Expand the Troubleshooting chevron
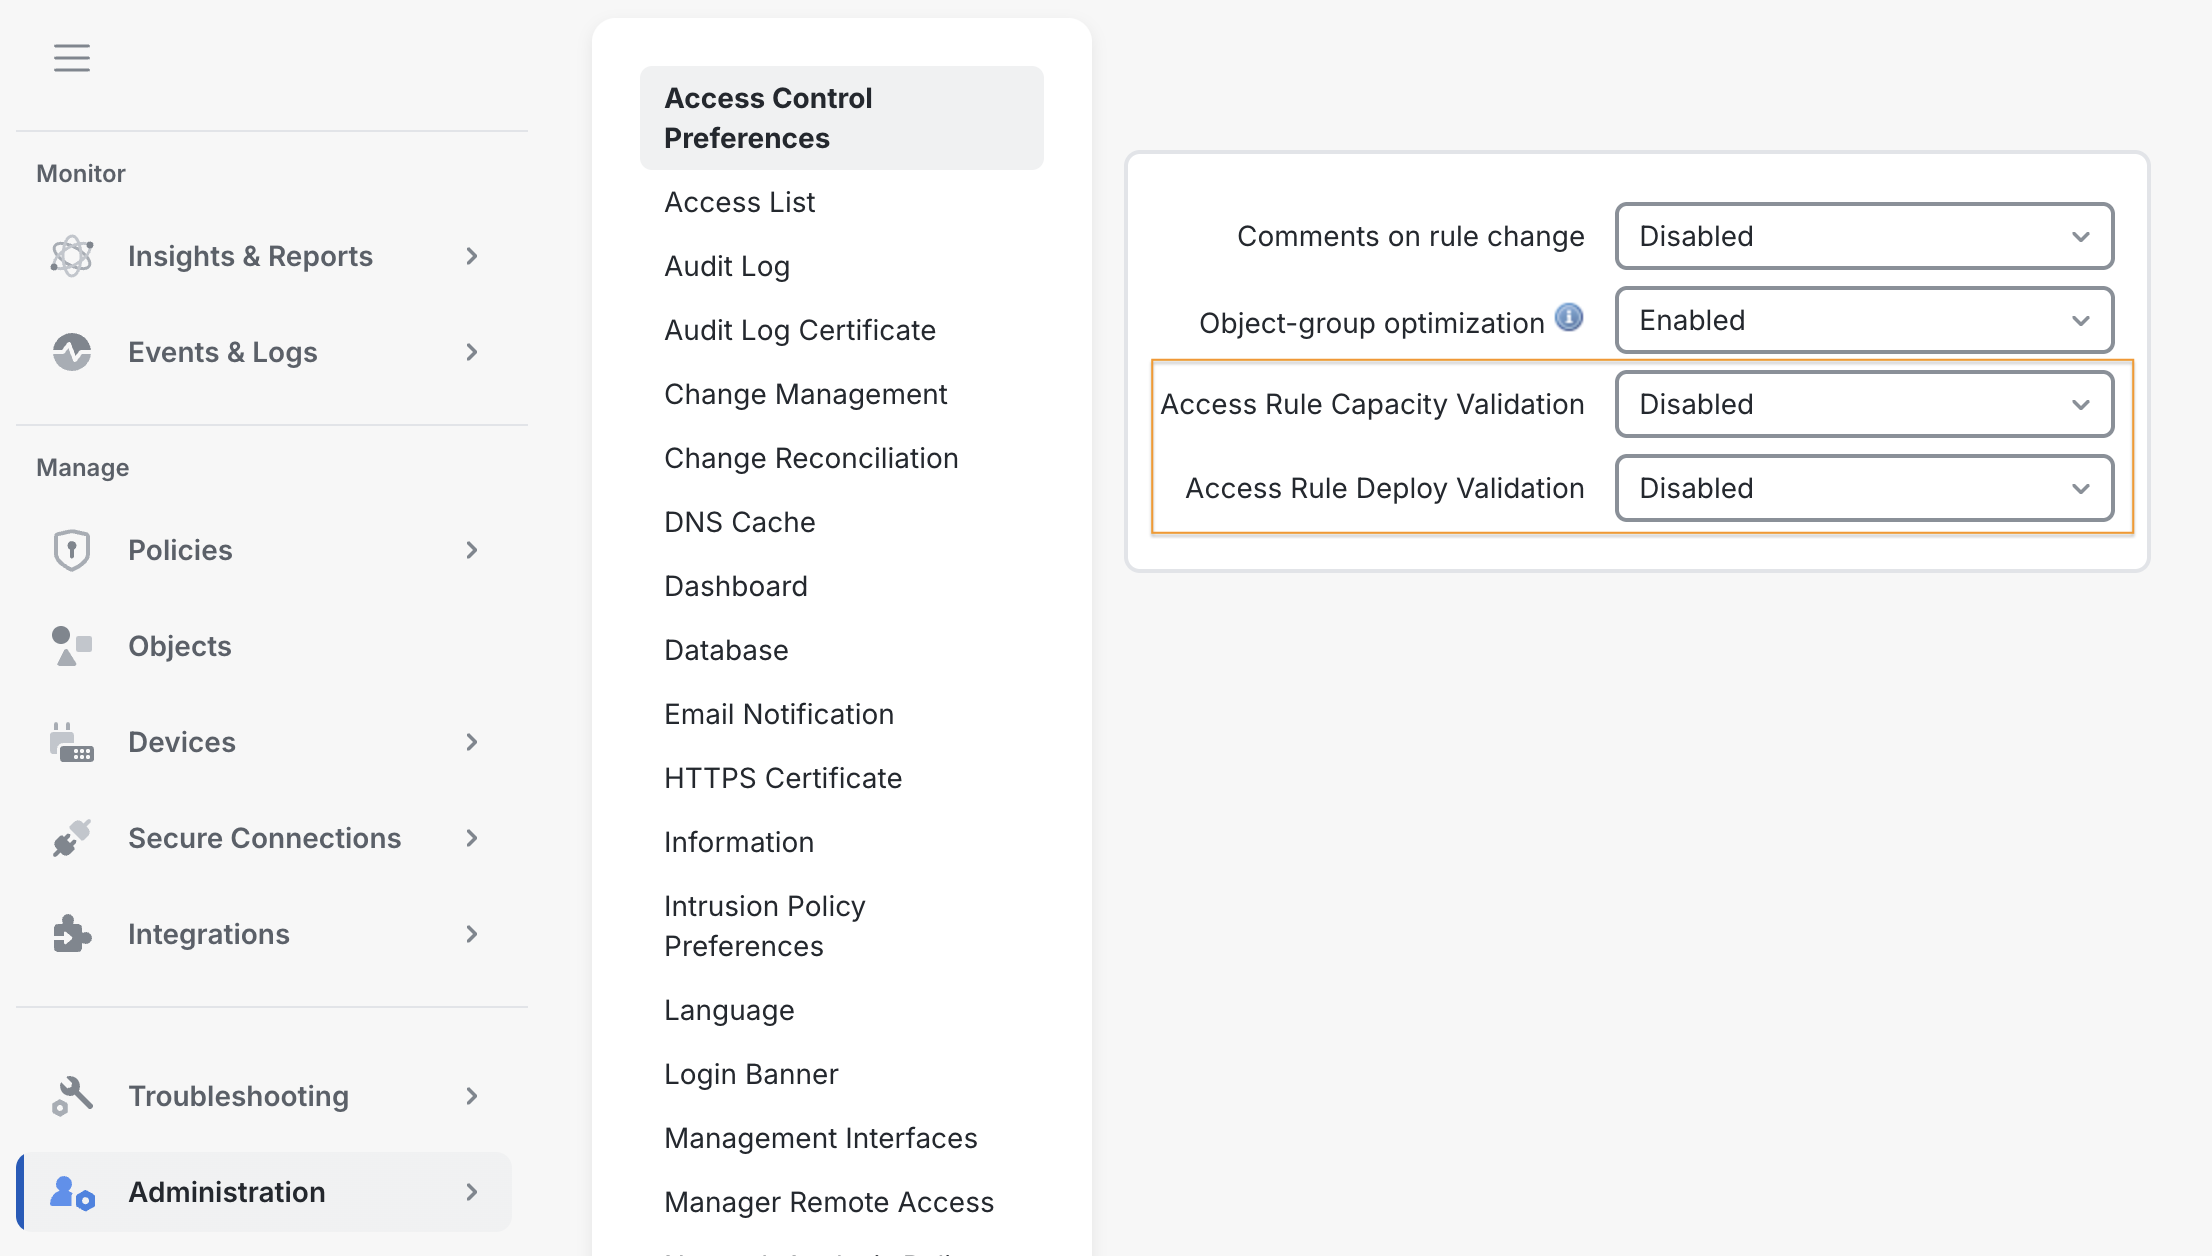Viewport: 2212px width, 1256px height. 472,1096
